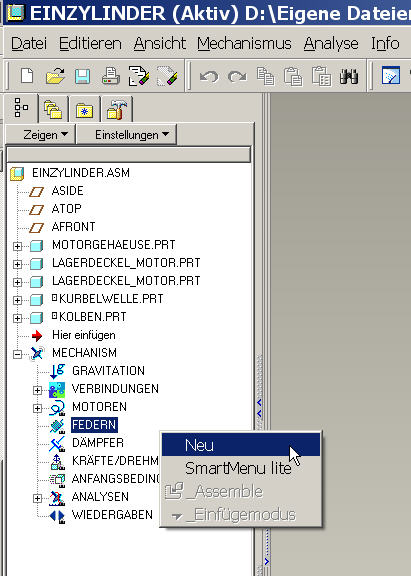Expand the MOTORGEHAEUSE.PRT node
Viewport: 411px width, 576px height.
click(x=17, y=246)
